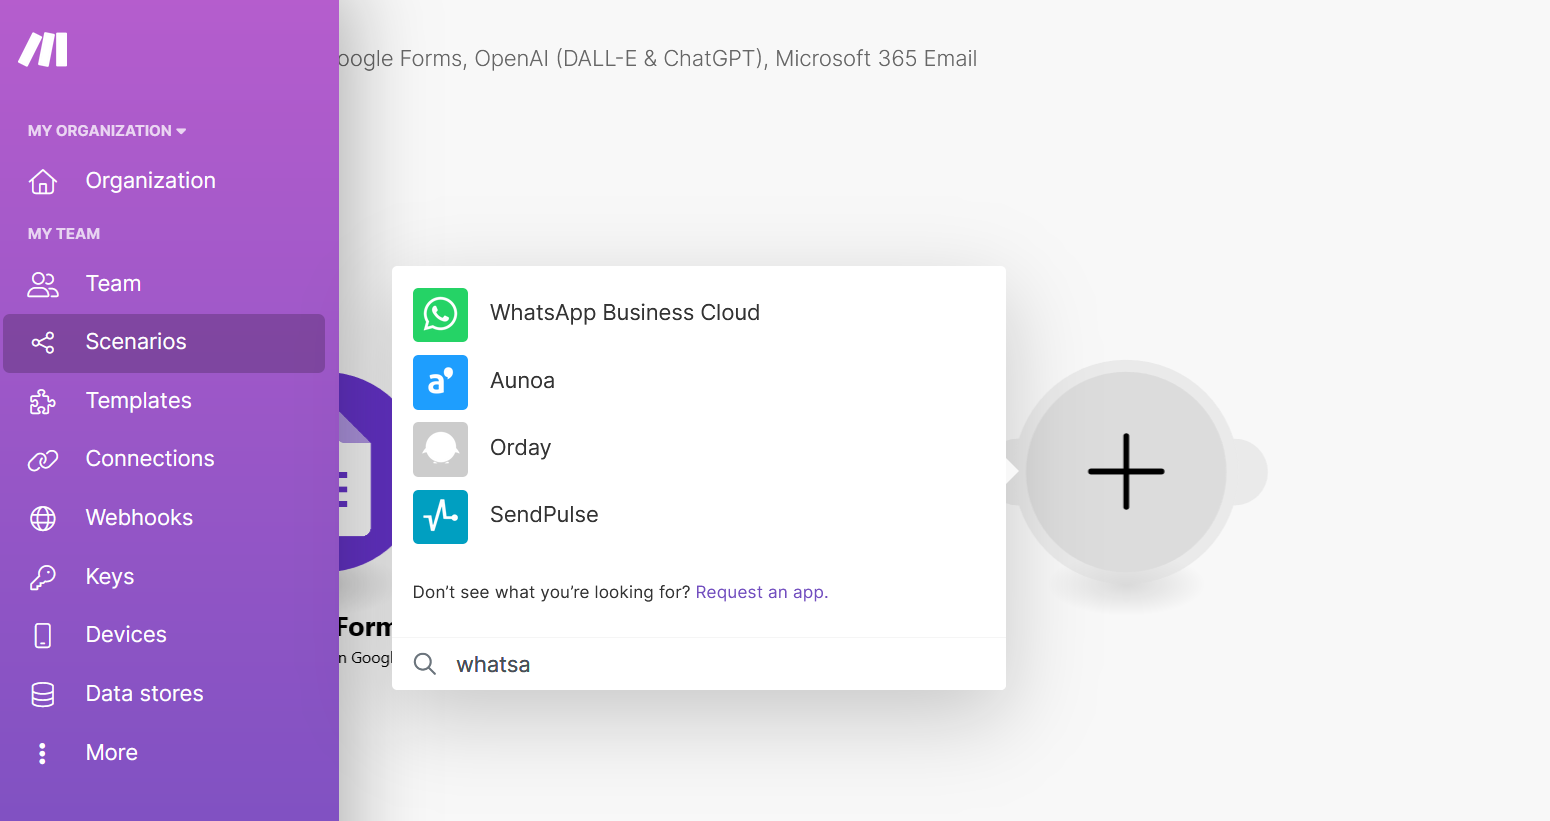The width and height of the screenshot is (1550, 821).
Task: Click the Aunoa app icon
Action: 440,382
